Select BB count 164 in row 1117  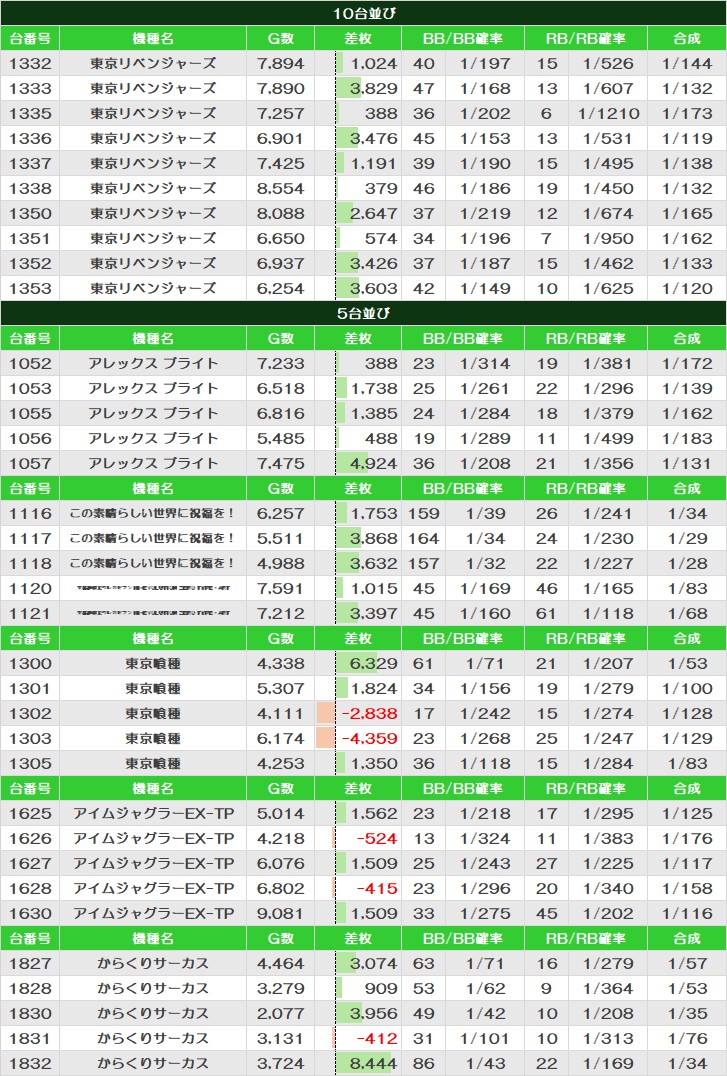coord(424,539)
